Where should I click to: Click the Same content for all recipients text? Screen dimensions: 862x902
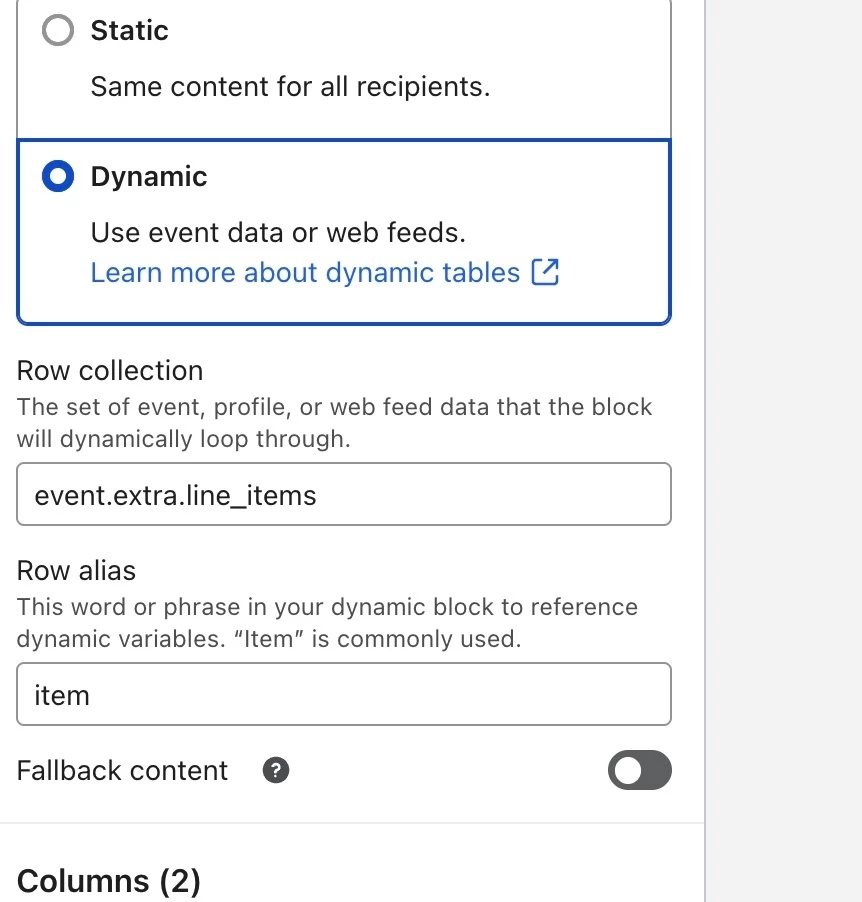(x=290, y=87)
